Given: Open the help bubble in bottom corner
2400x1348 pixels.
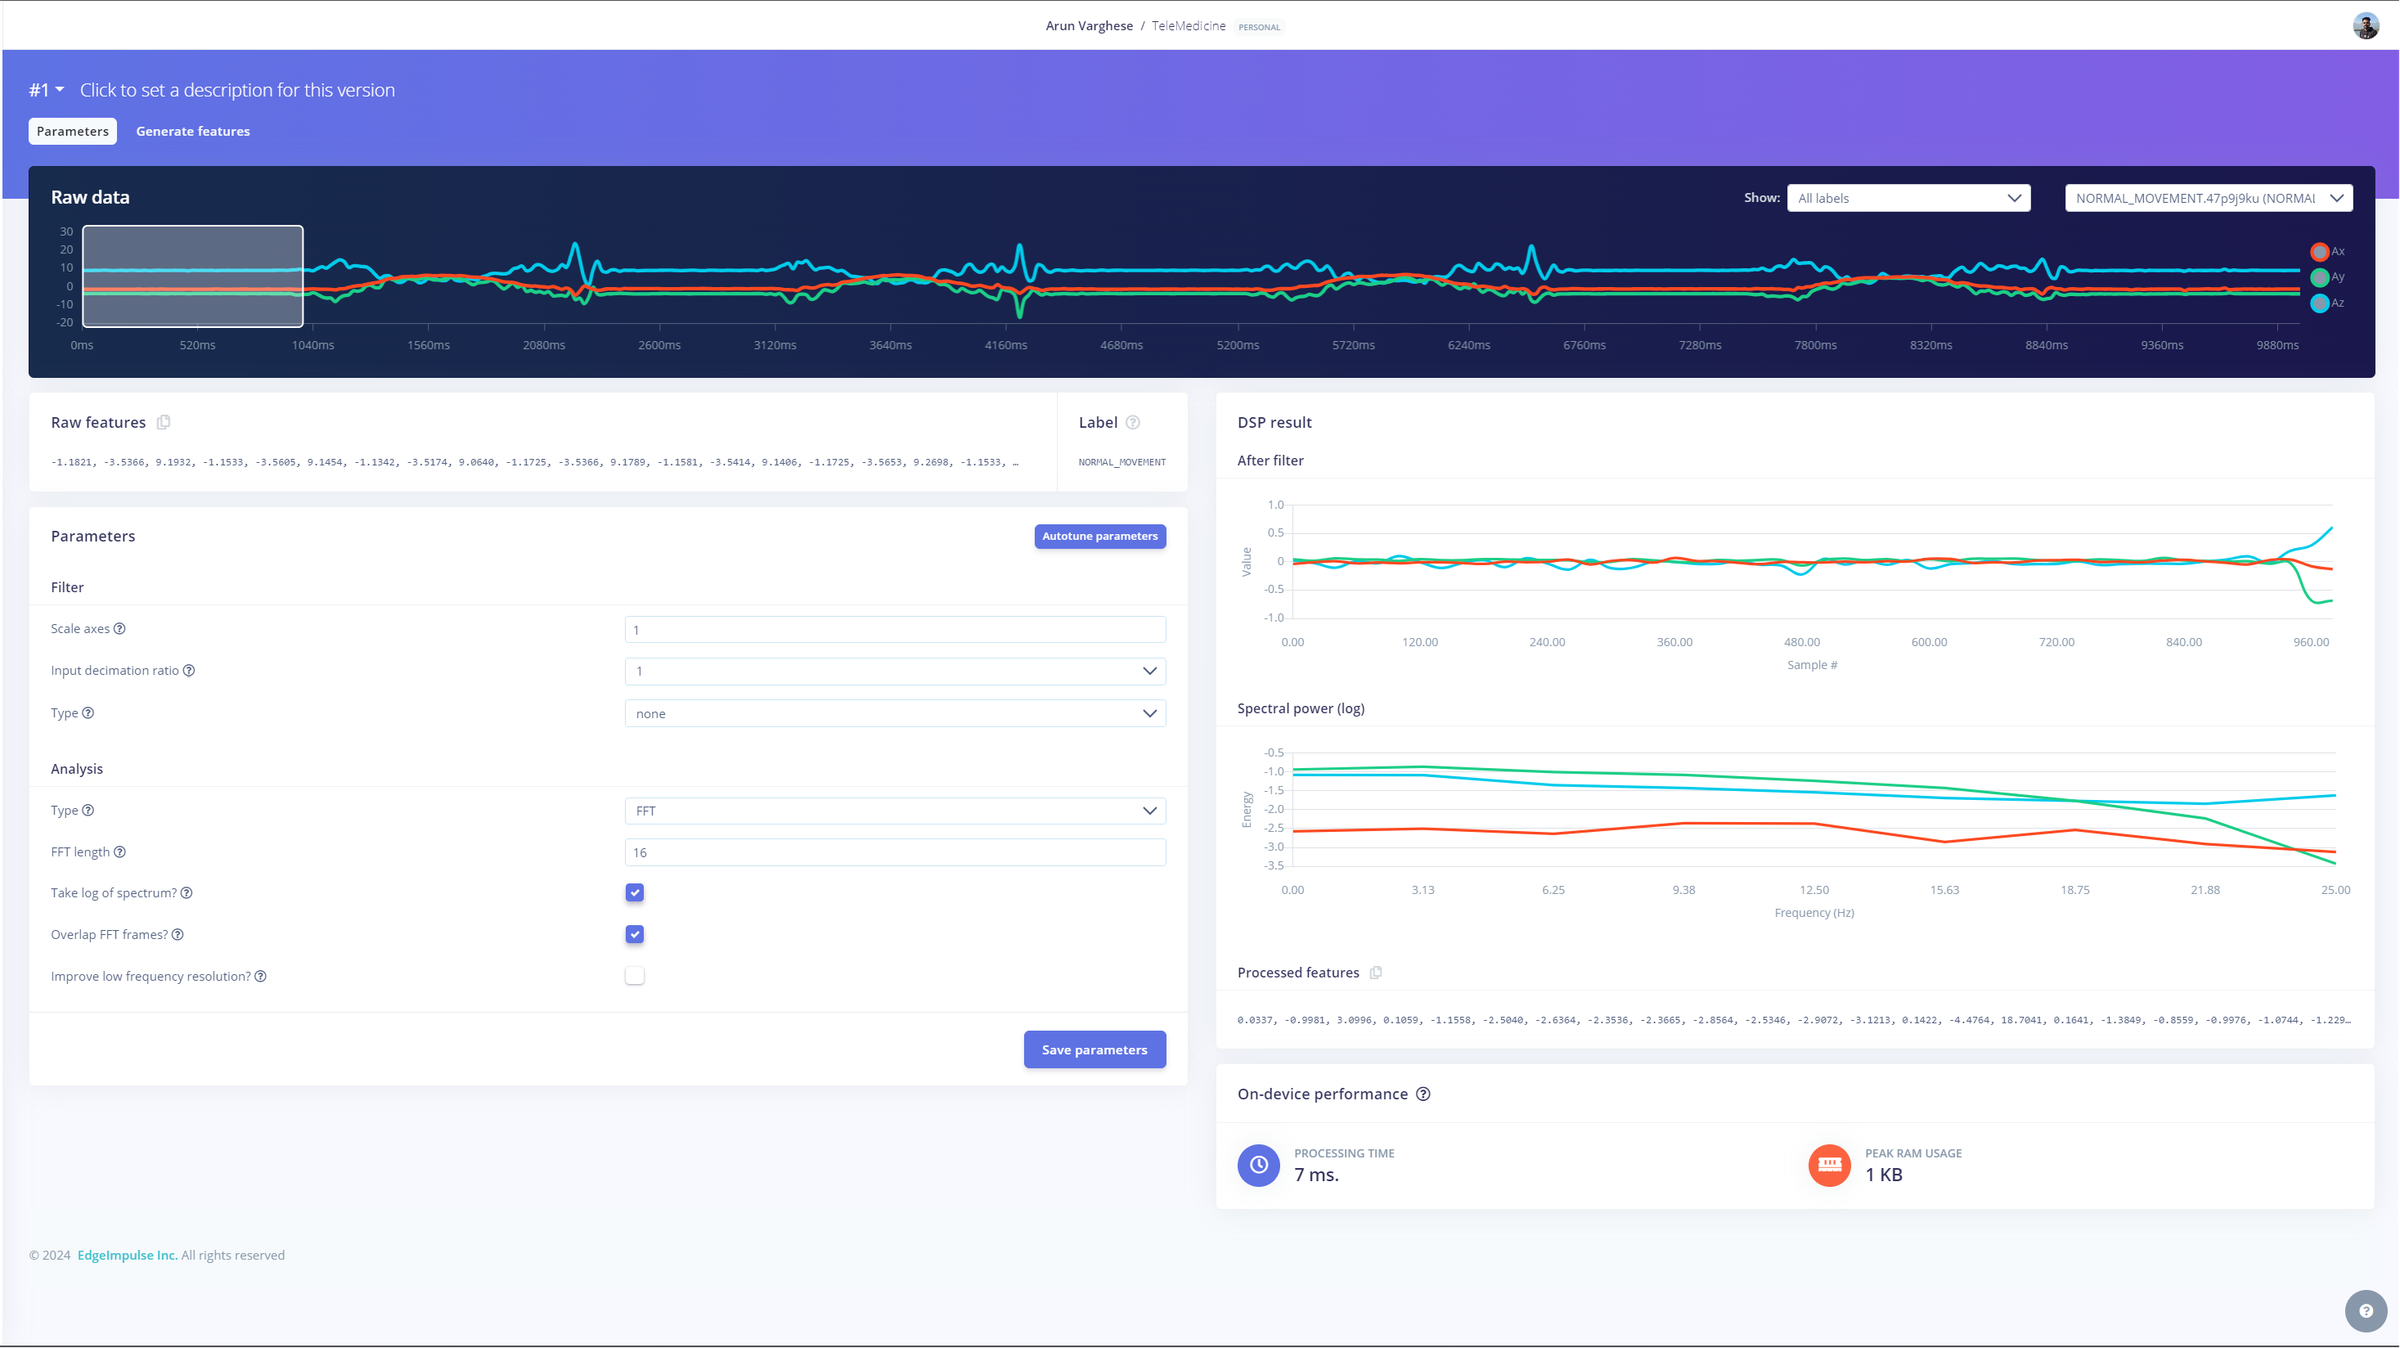Looking at the screenshot, I should coord(2366,1311).
